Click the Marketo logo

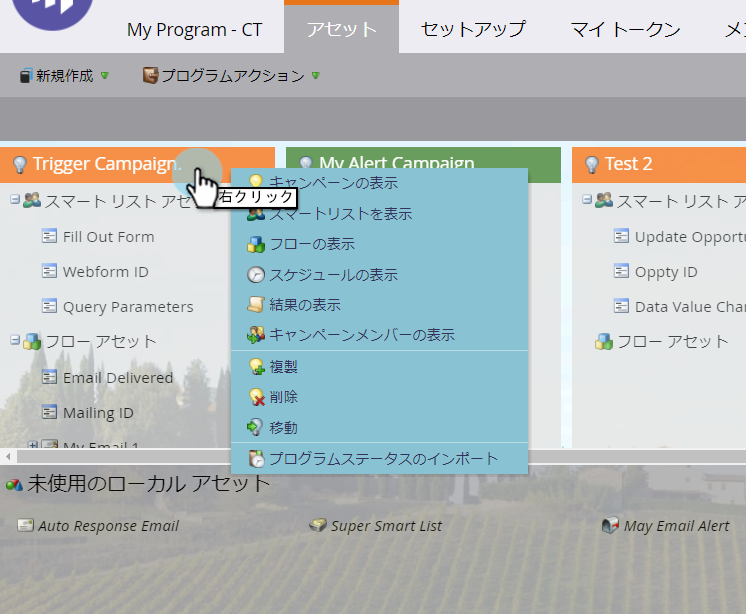point(52,12)
